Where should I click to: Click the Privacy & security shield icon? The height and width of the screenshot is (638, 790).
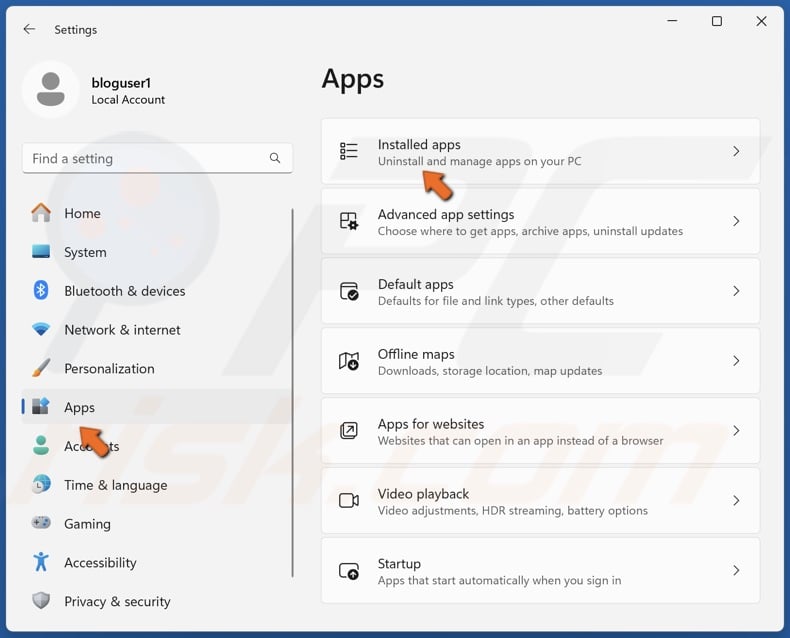(41, 600)
